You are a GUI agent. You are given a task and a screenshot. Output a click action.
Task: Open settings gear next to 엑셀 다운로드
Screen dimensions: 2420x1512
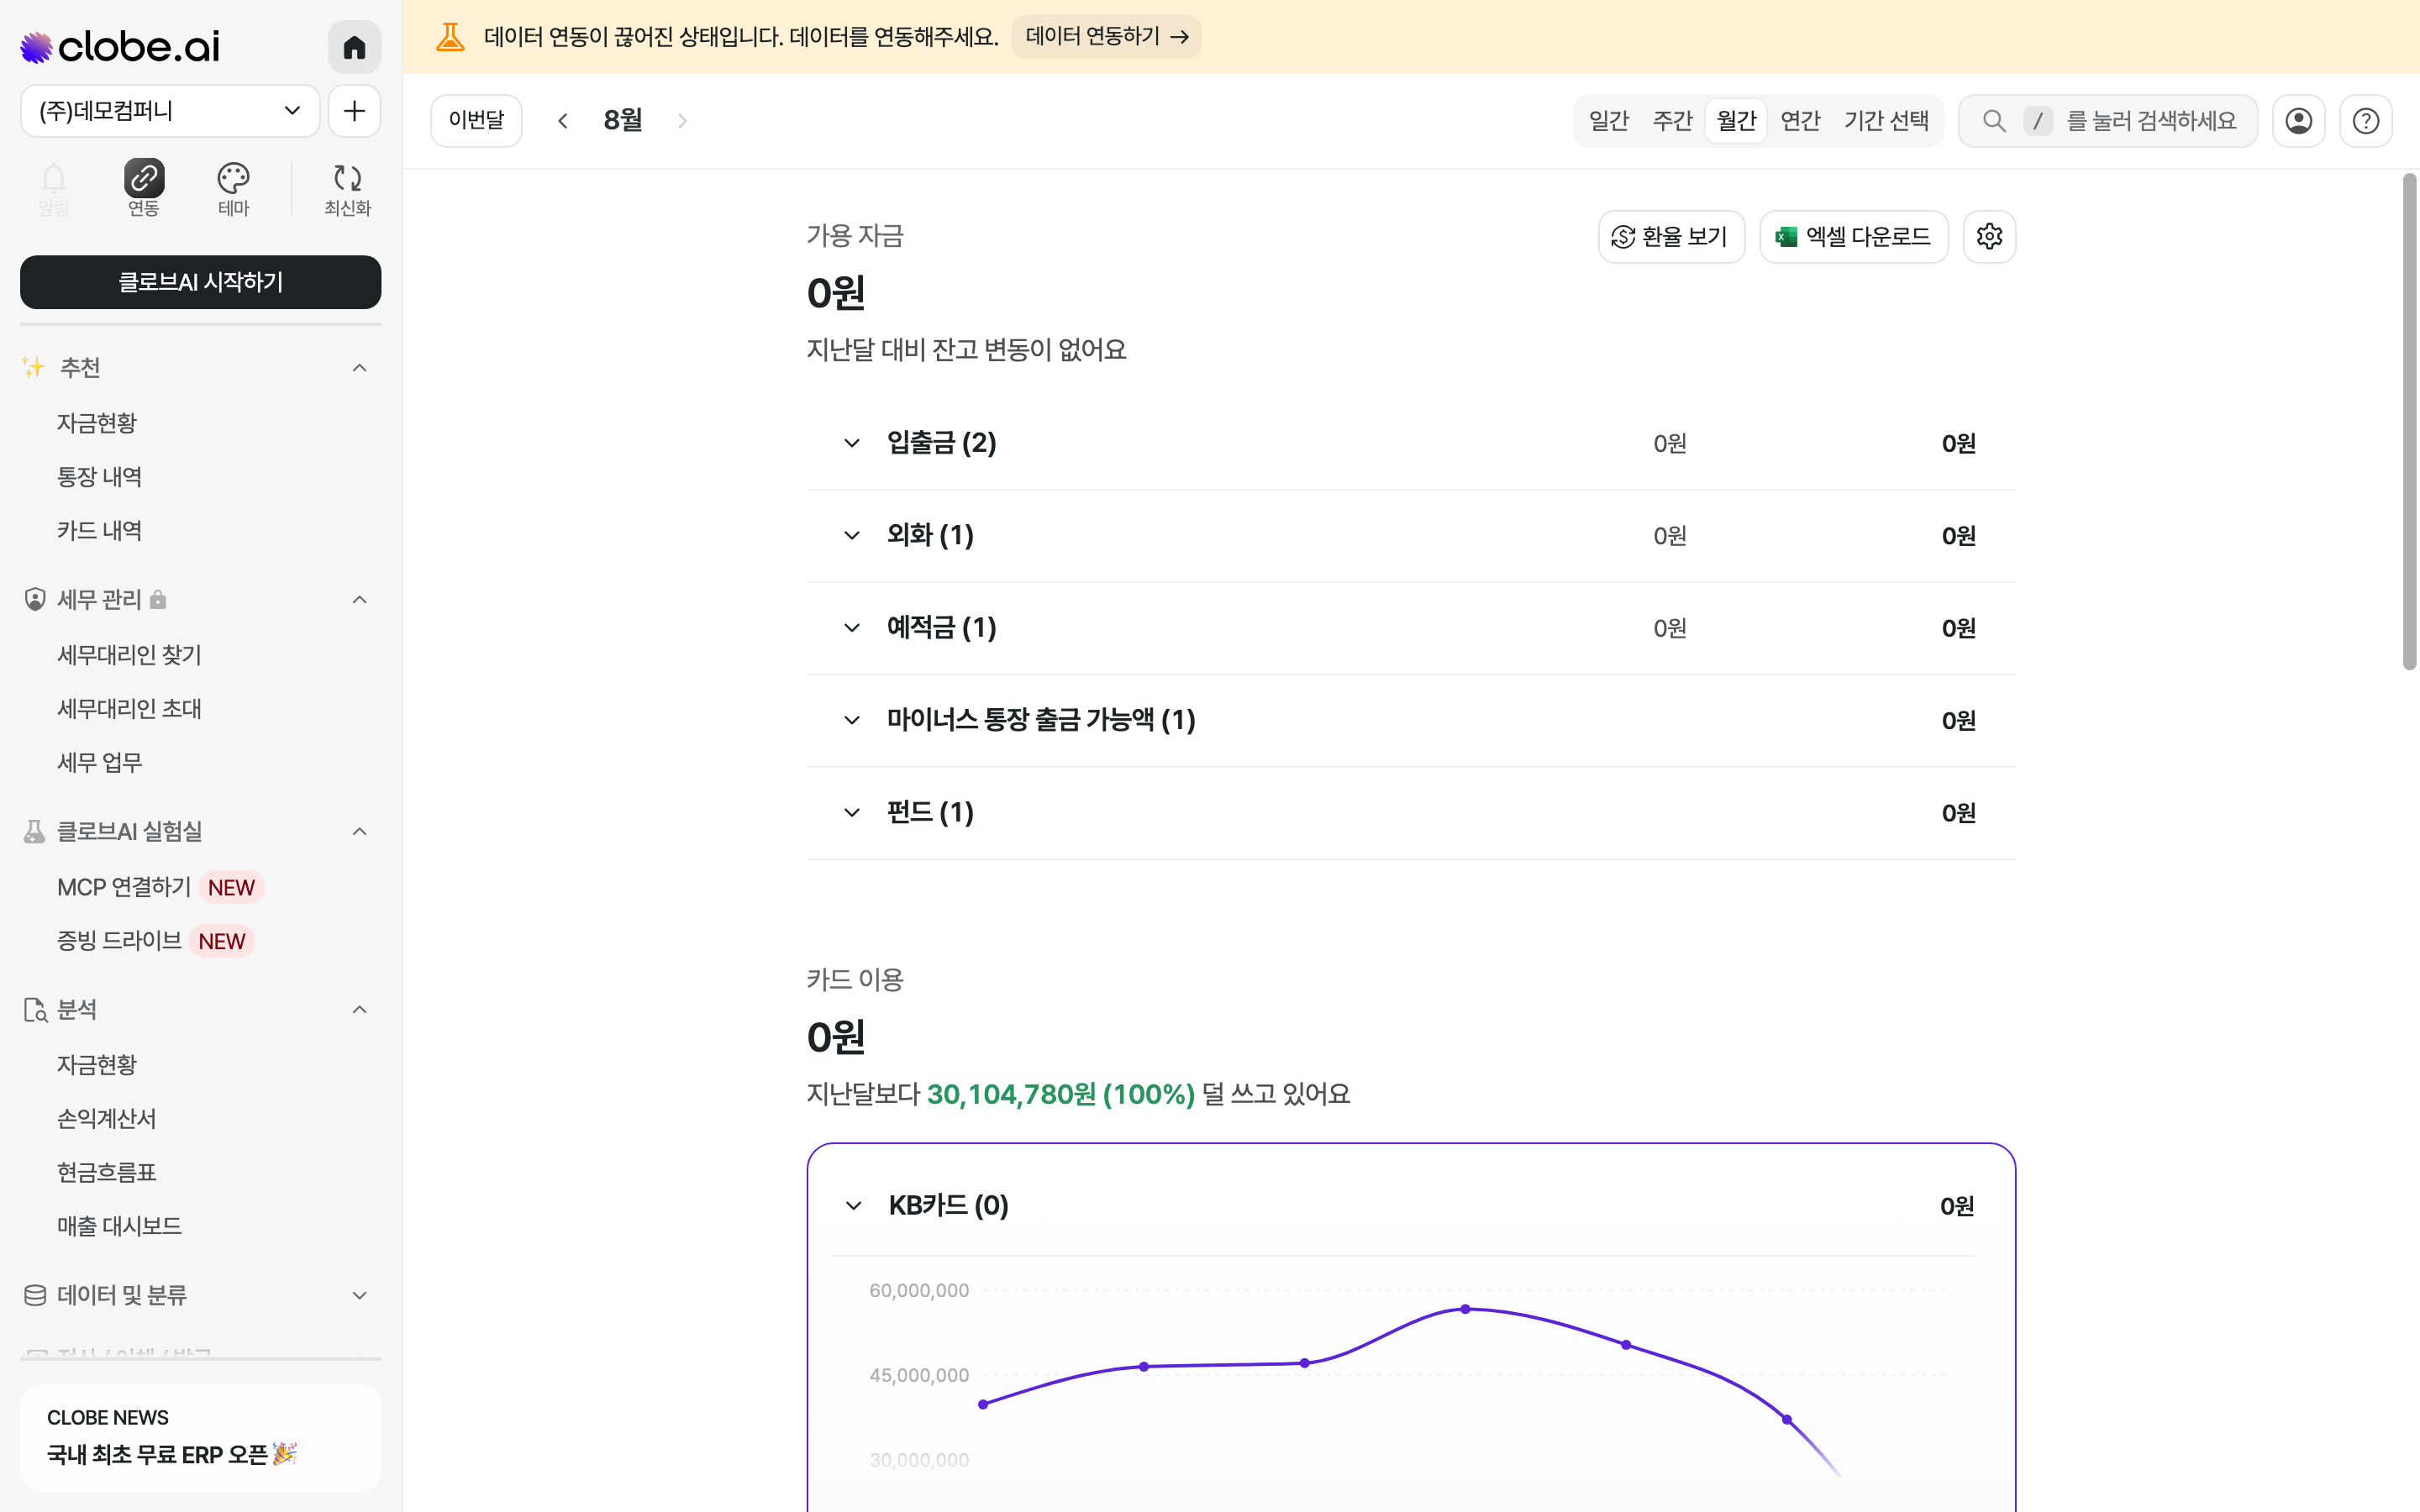(x=1989, y=237)
